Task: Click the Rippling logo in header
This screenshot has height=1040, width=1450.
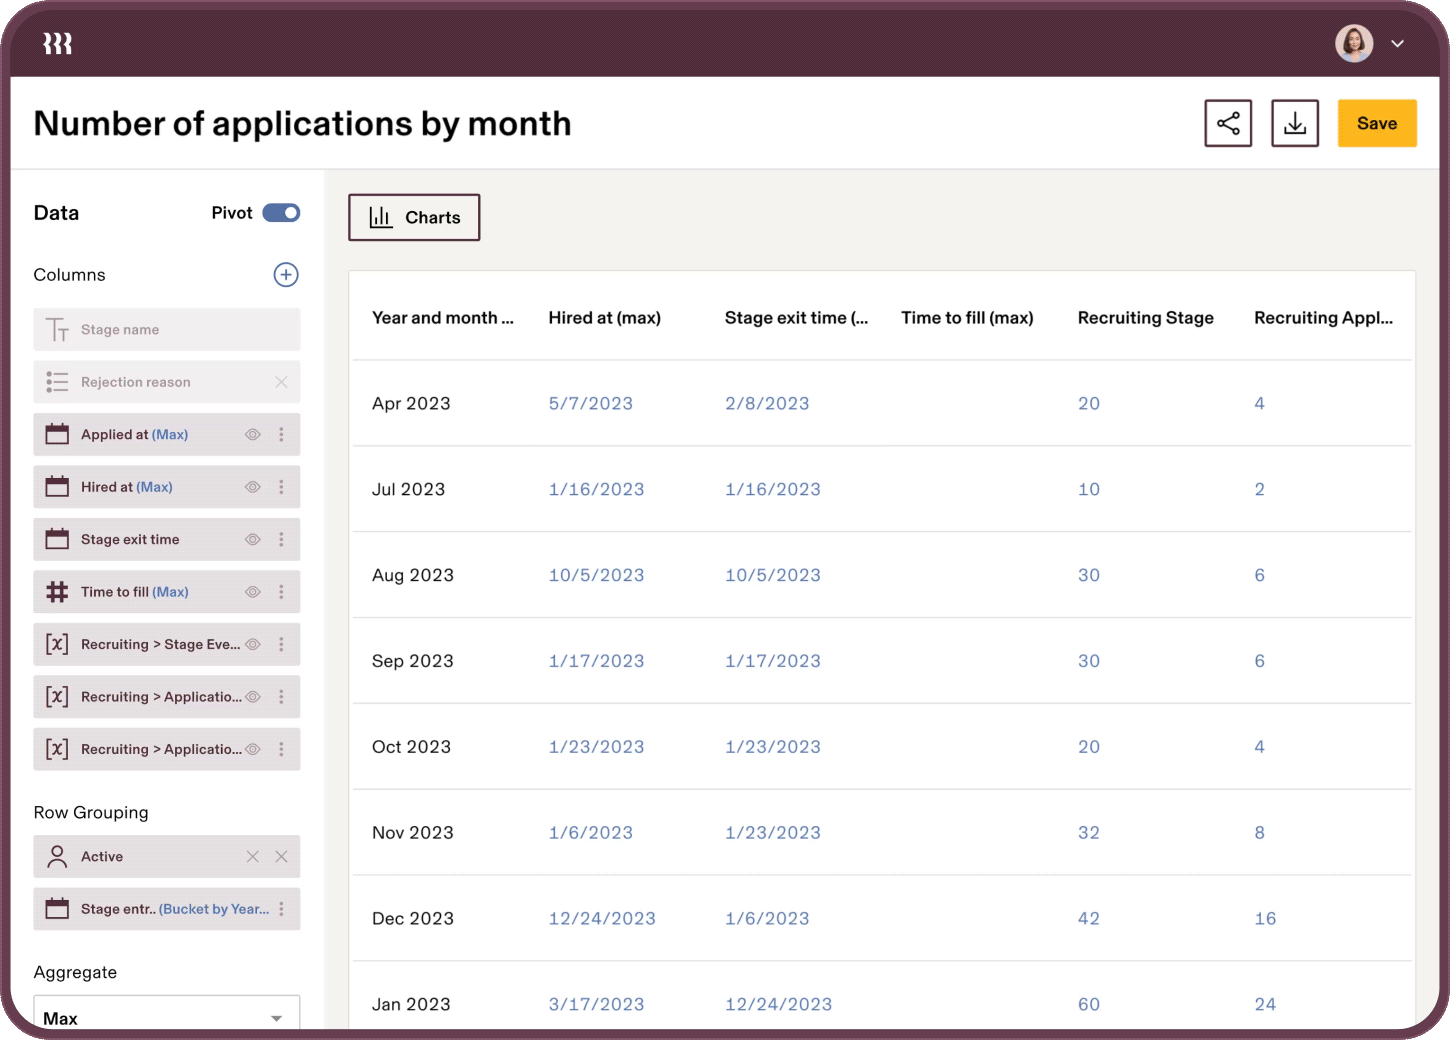Action: point(57,43)
